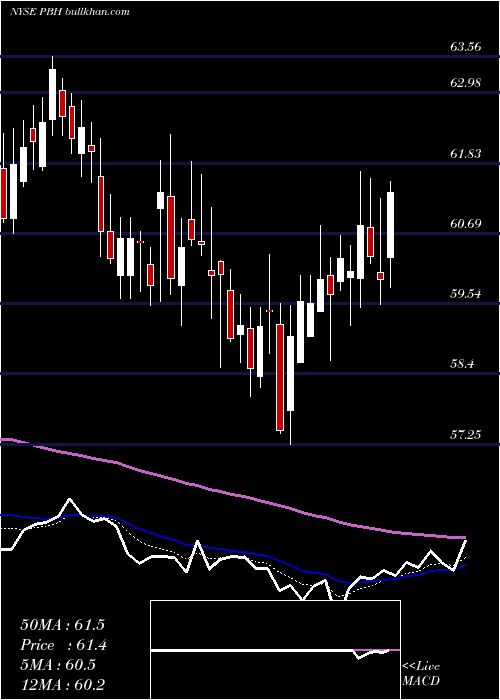Screen dimensions: 500x700
Task: Click the Price : 61.4 reading
Action: [63, 645]
